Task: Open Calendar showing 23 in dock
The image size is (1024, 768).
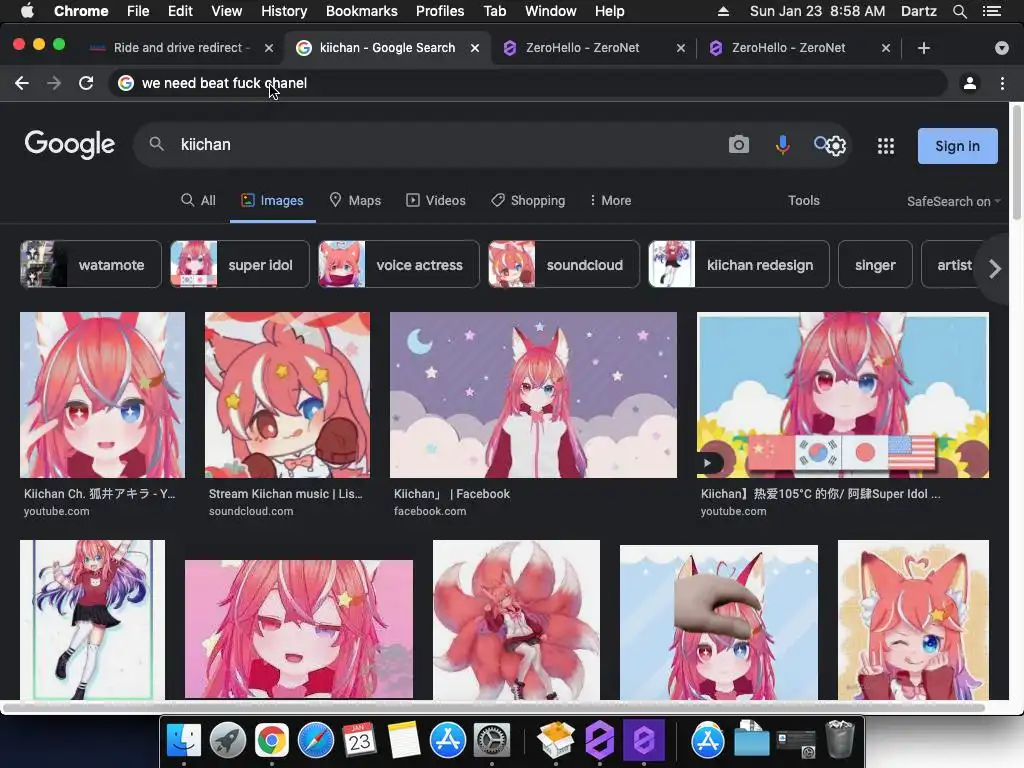Action: pos(359,741)
